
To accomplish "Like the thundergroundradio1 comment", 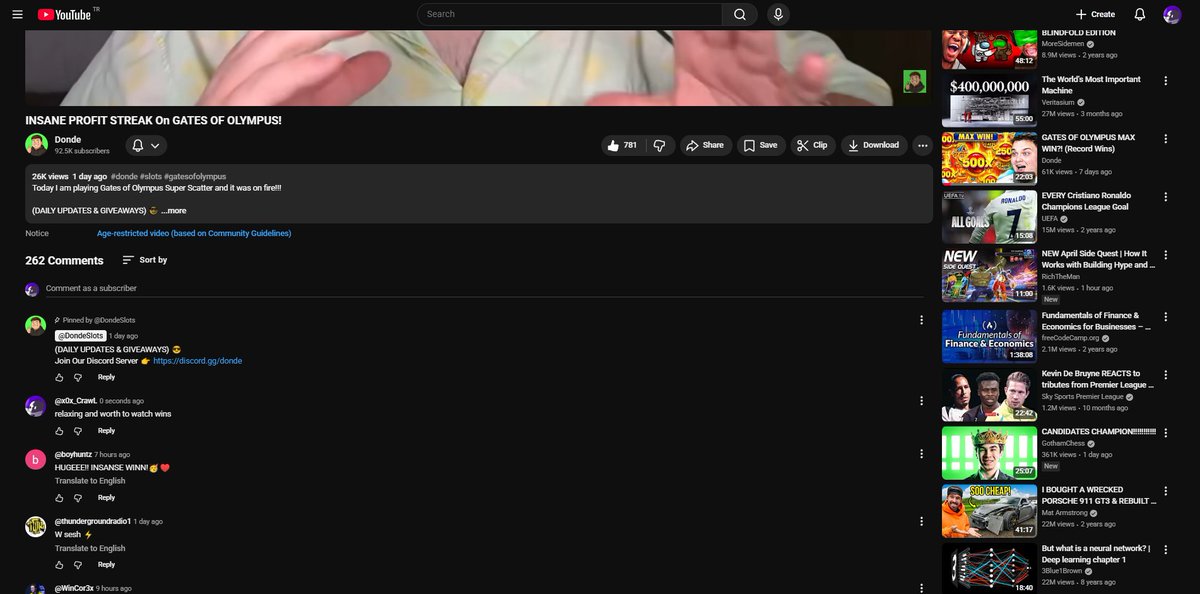I will [x=59, y=564].
